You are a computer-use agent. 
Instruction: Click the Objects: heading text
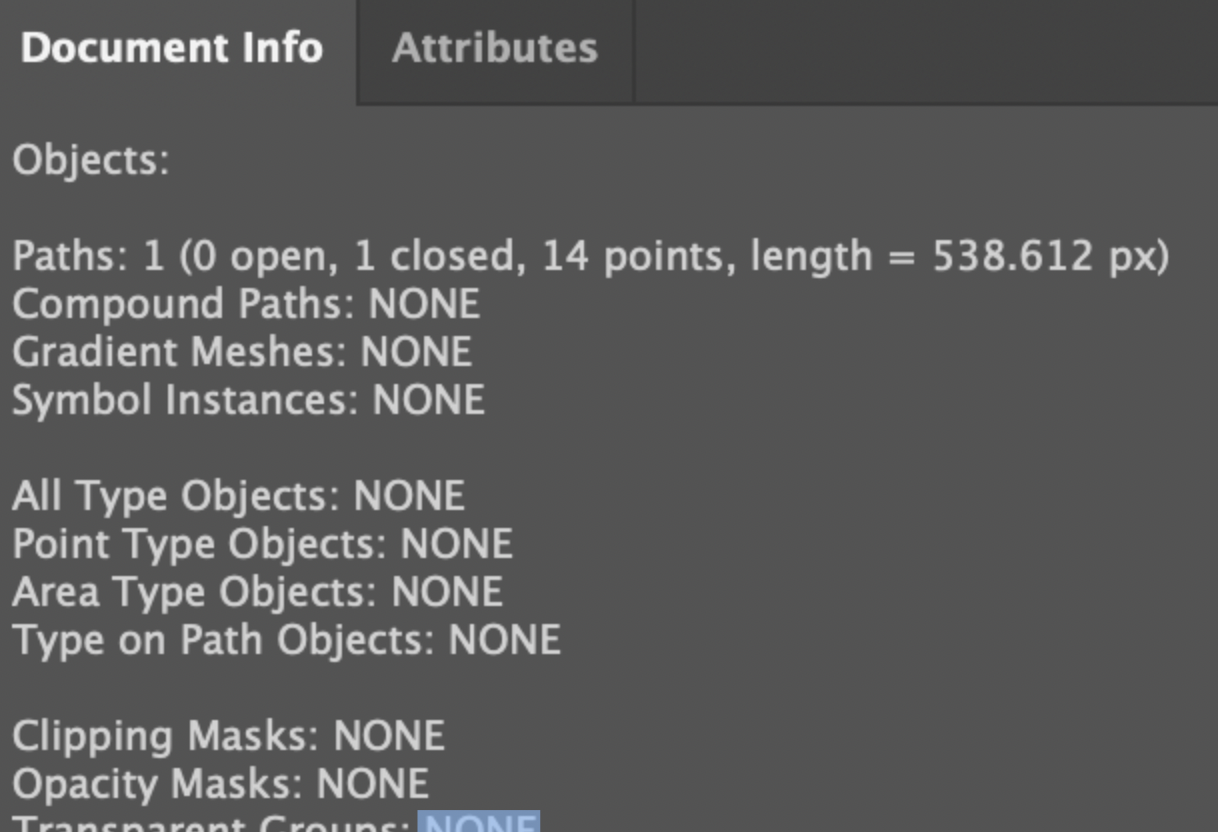[x=91, y=160]
